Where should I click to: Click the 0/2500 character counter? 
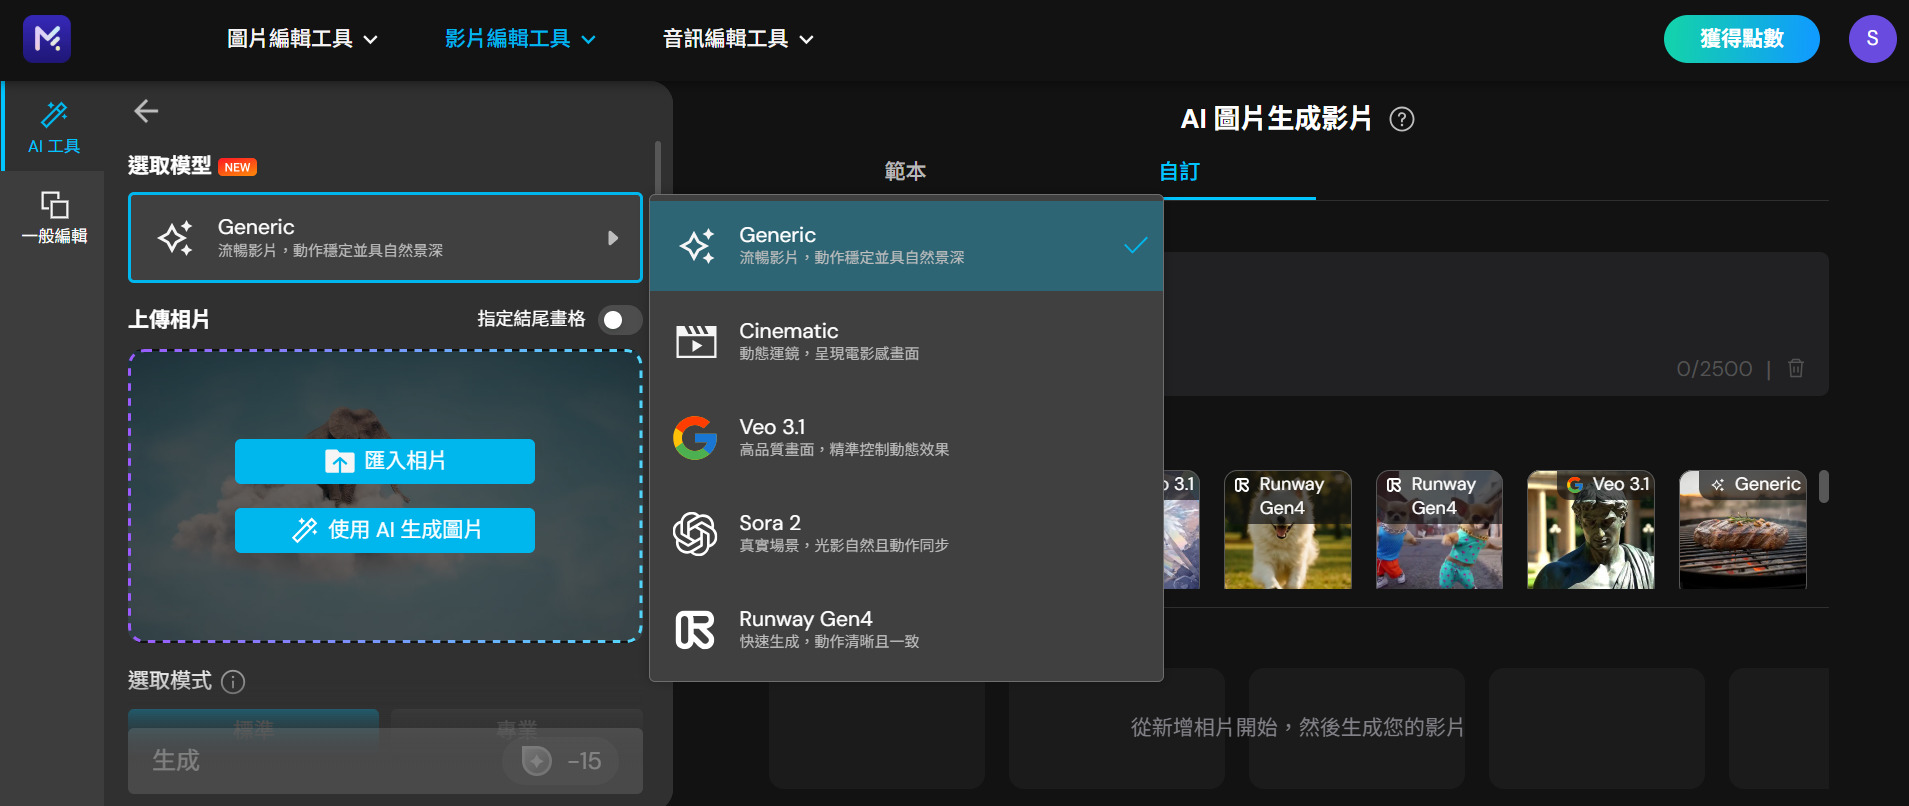1714,369
